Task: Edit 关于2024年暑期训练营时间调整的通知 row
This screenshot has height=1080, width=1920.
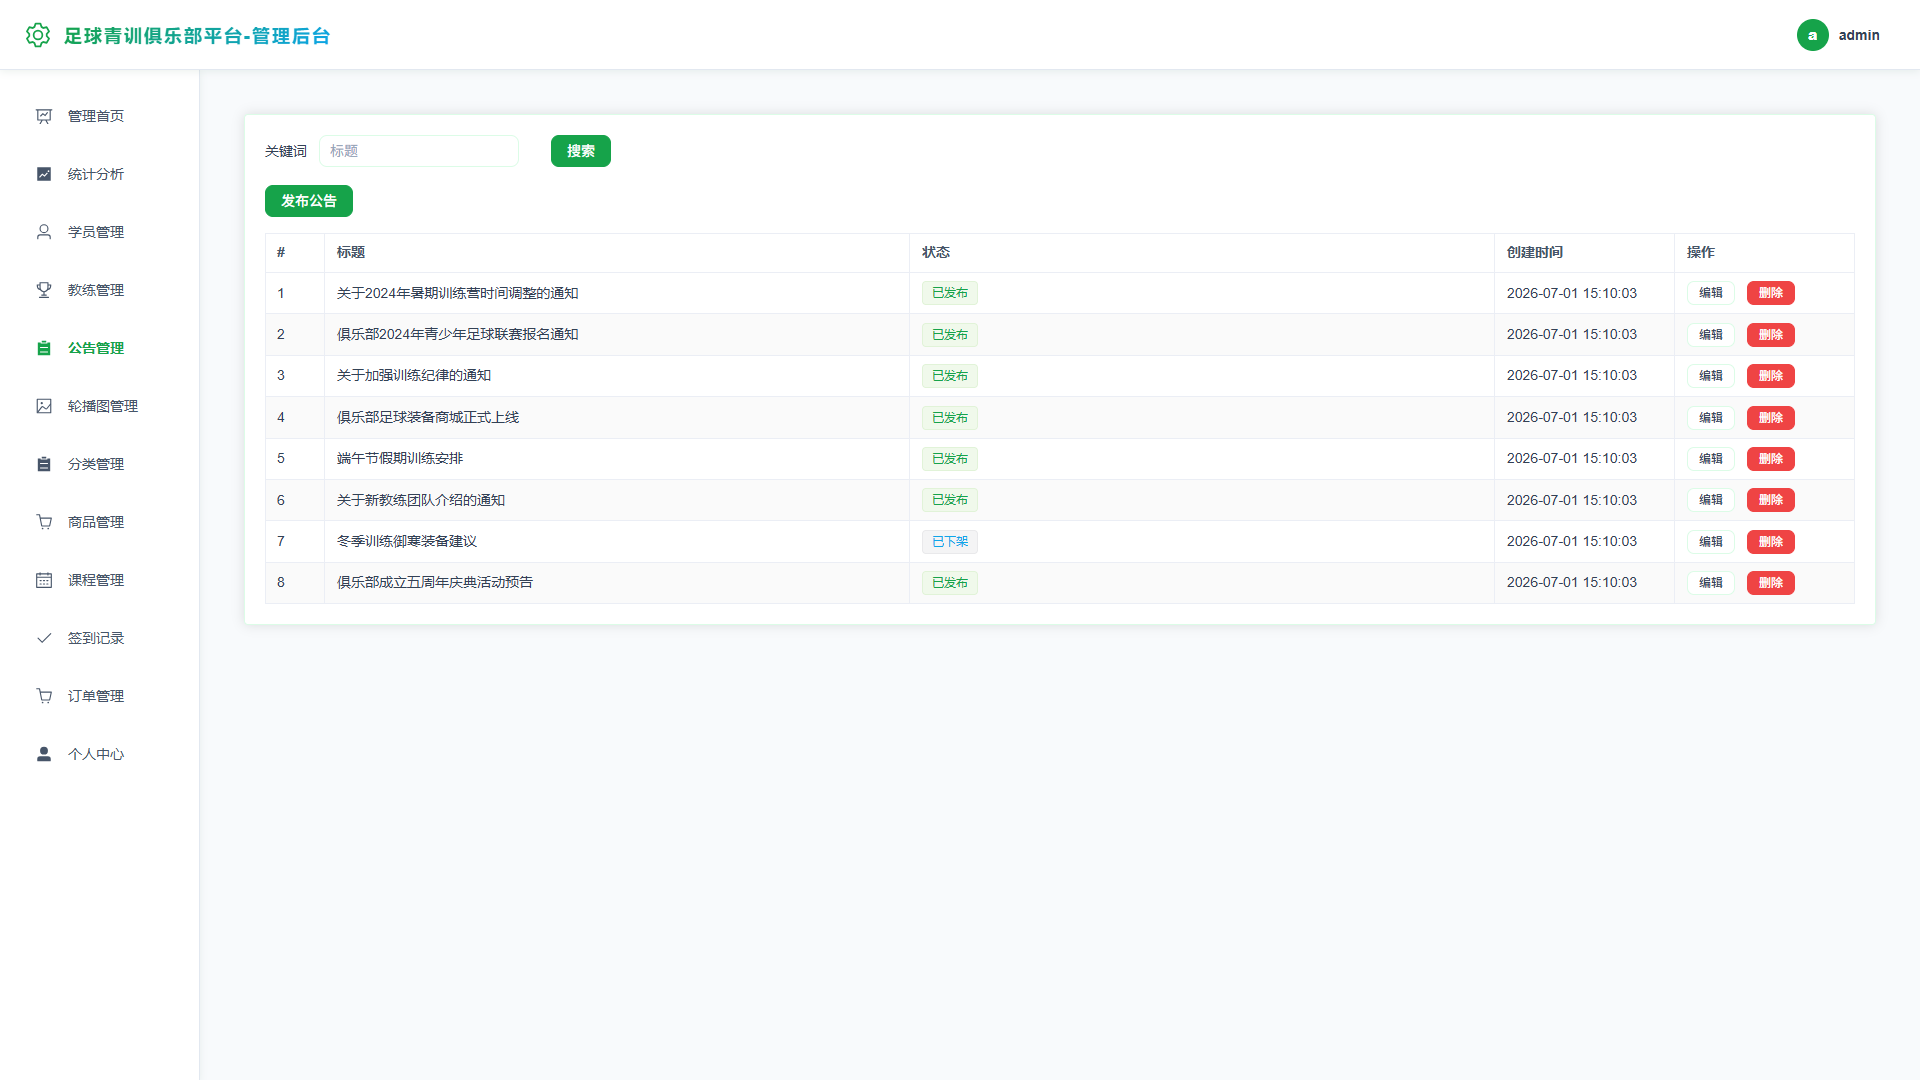Action: [1710, 293]
